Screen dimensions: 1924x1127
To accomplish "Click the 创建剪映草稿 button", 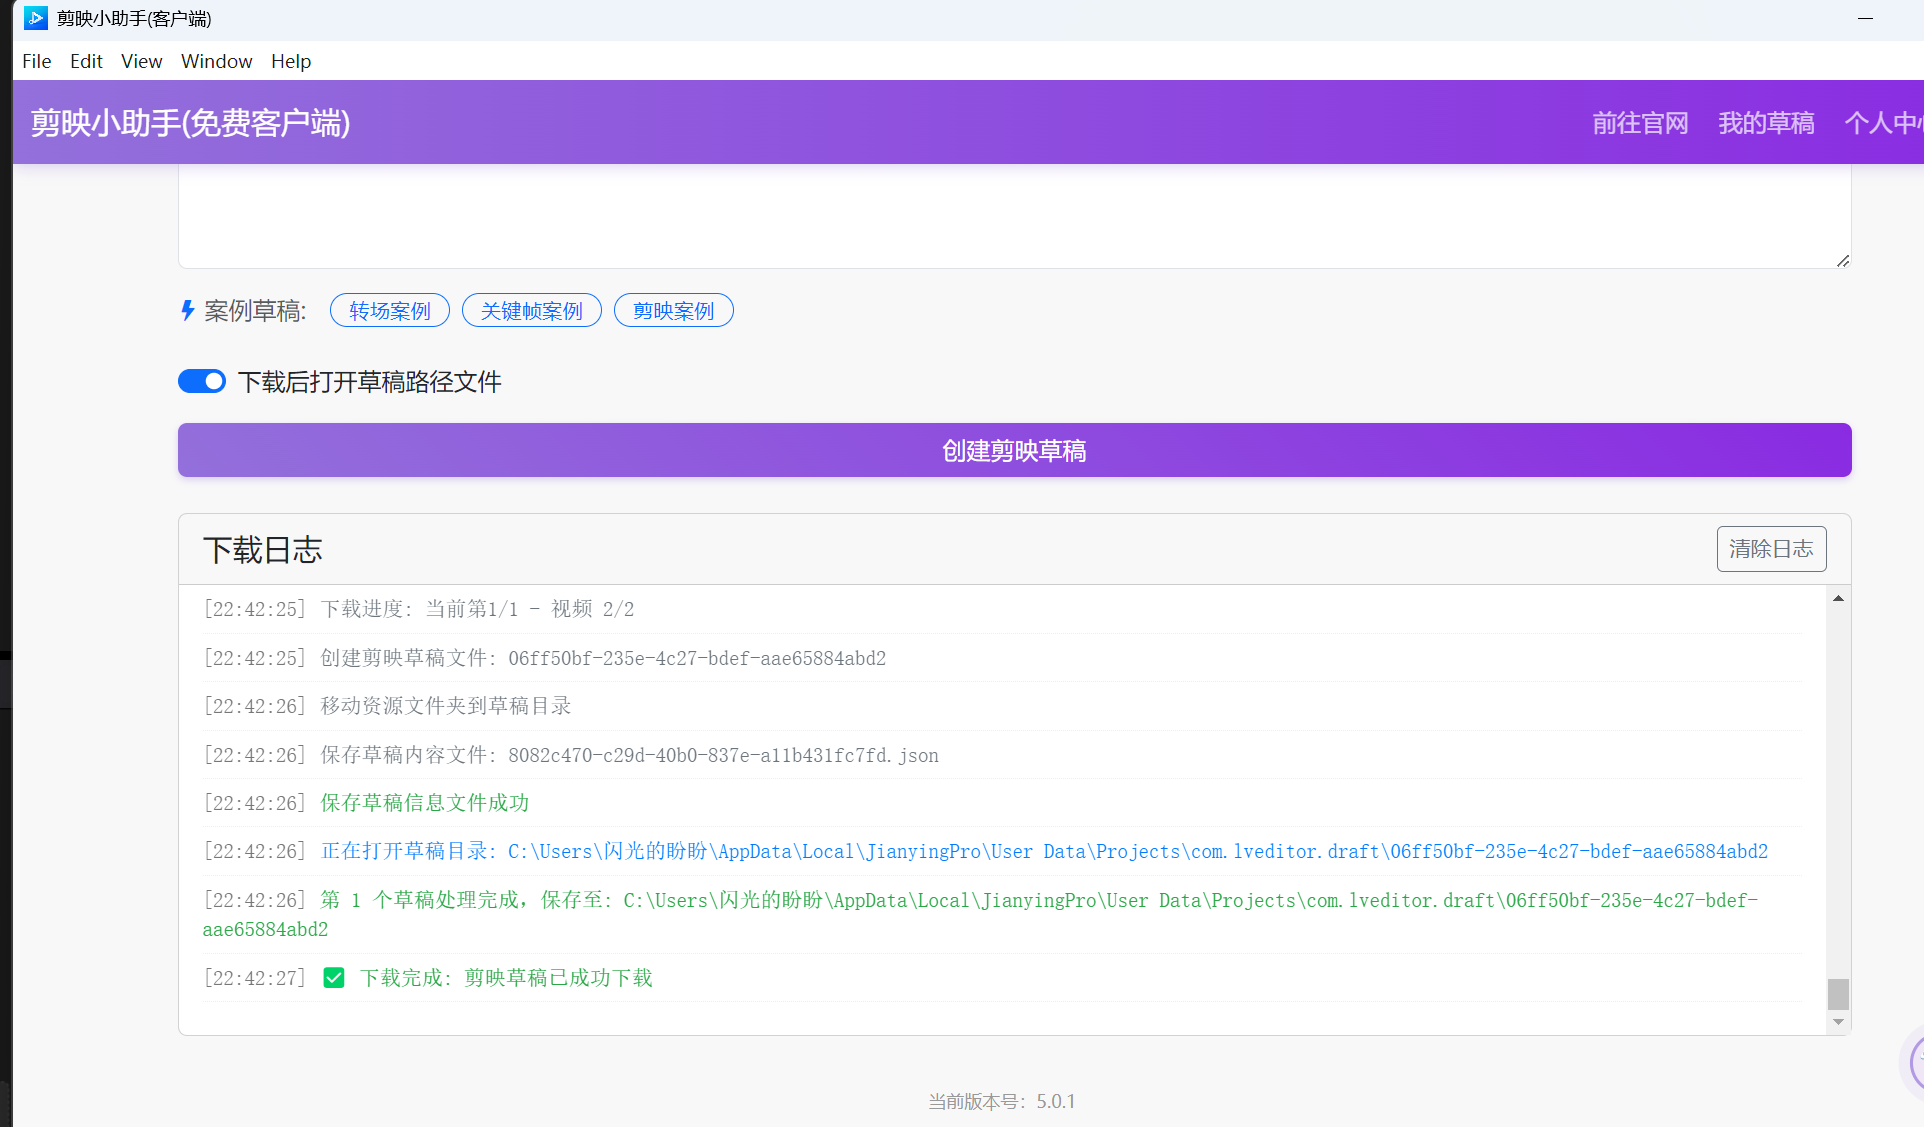I will point(1014,450).
